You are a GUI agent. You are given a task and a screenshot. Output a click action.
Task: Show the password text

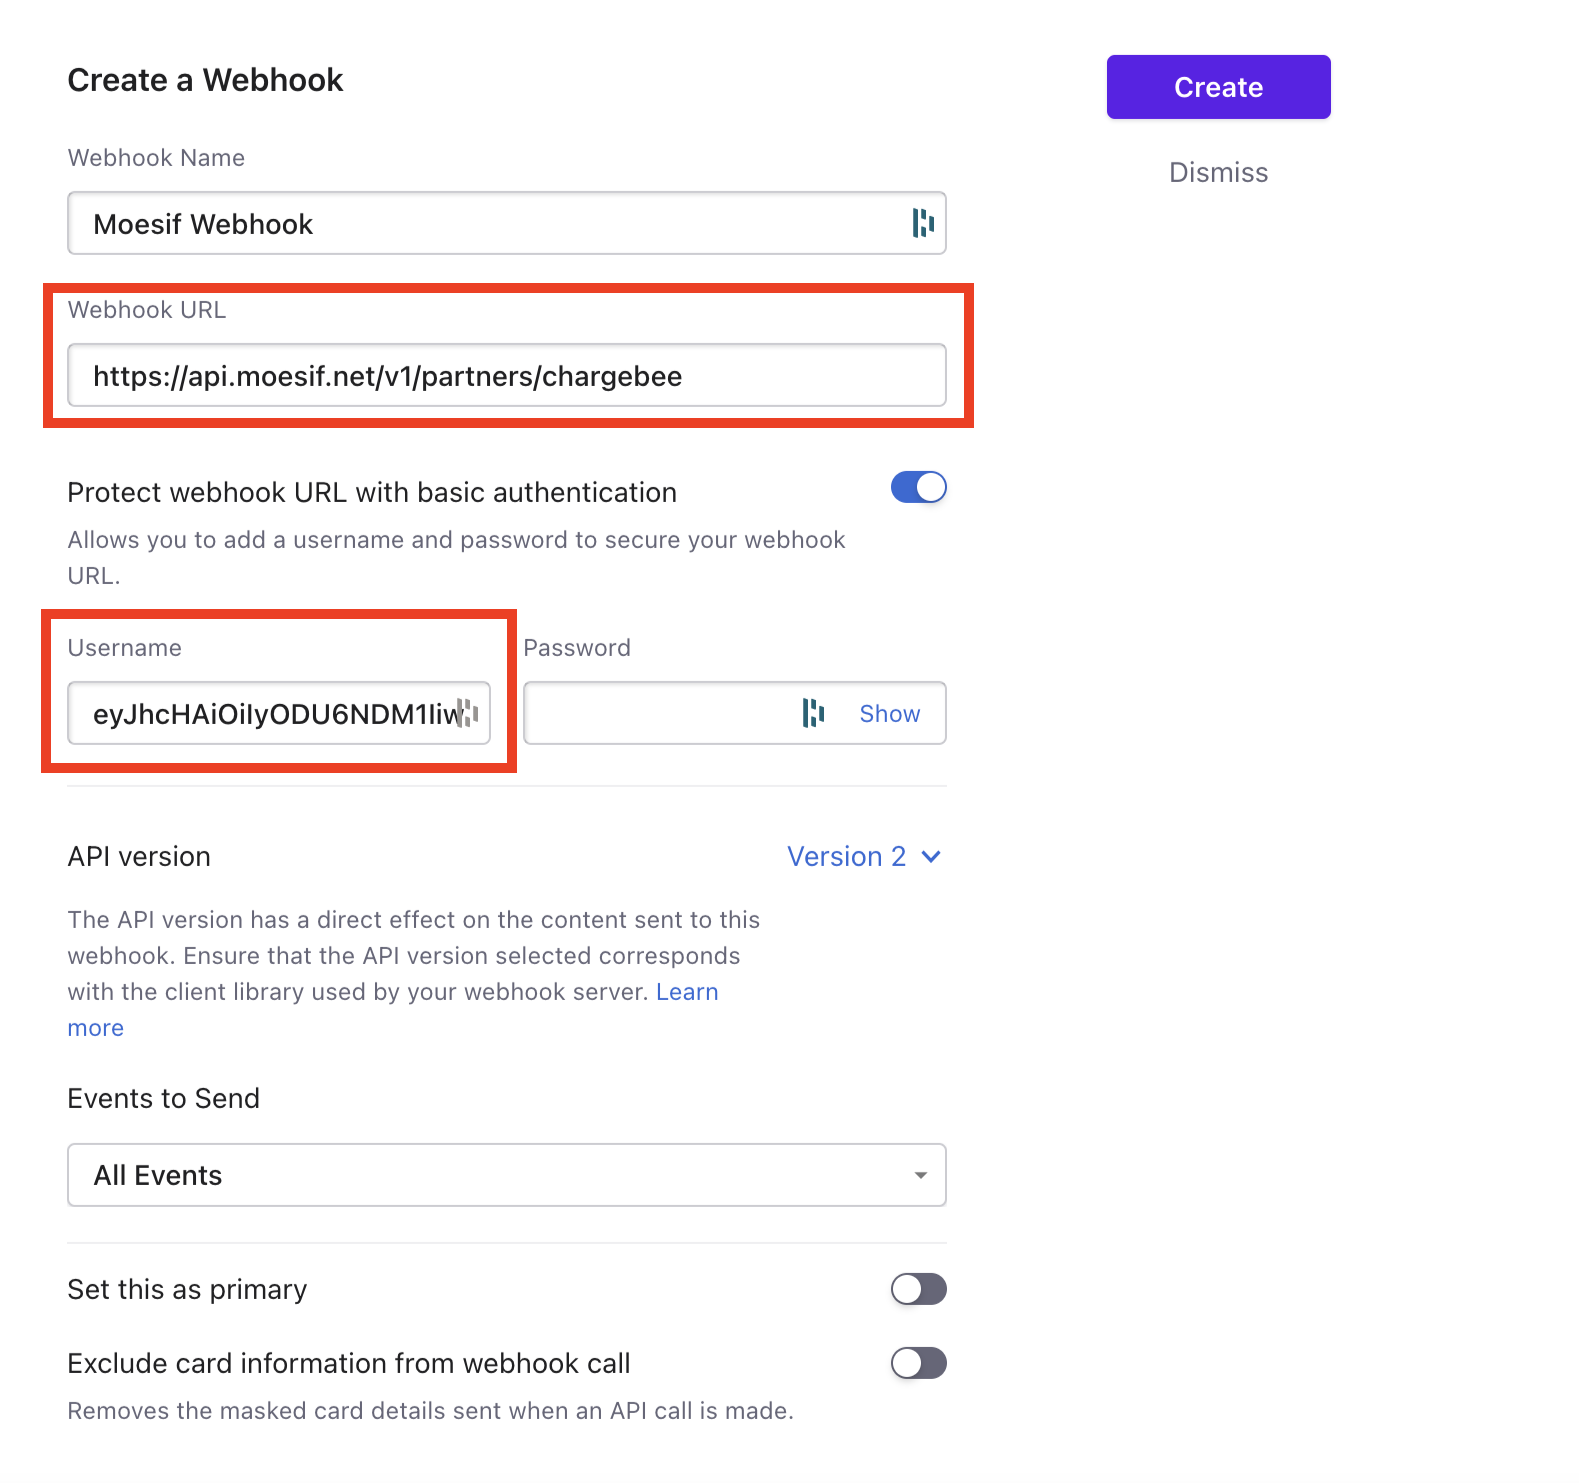[889, 714]
